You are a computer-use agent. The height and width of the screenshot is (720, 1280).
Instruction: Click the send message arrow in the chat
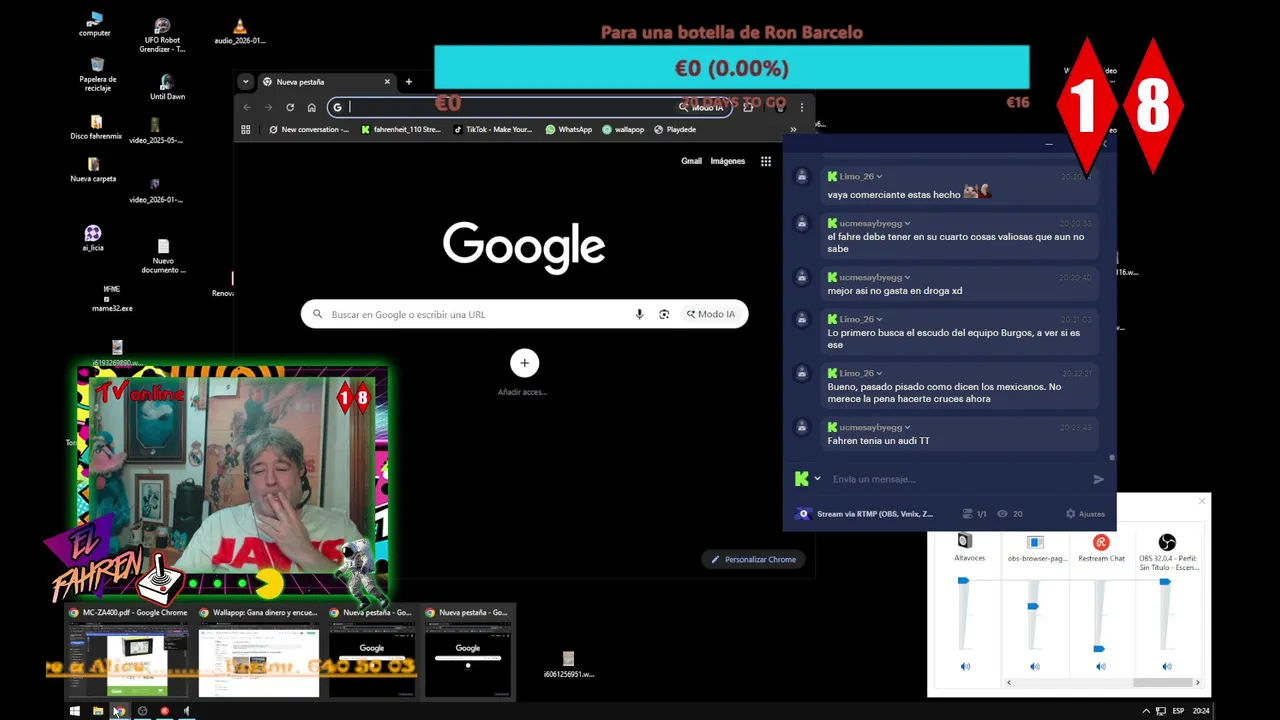click(x=1098, y=479)
